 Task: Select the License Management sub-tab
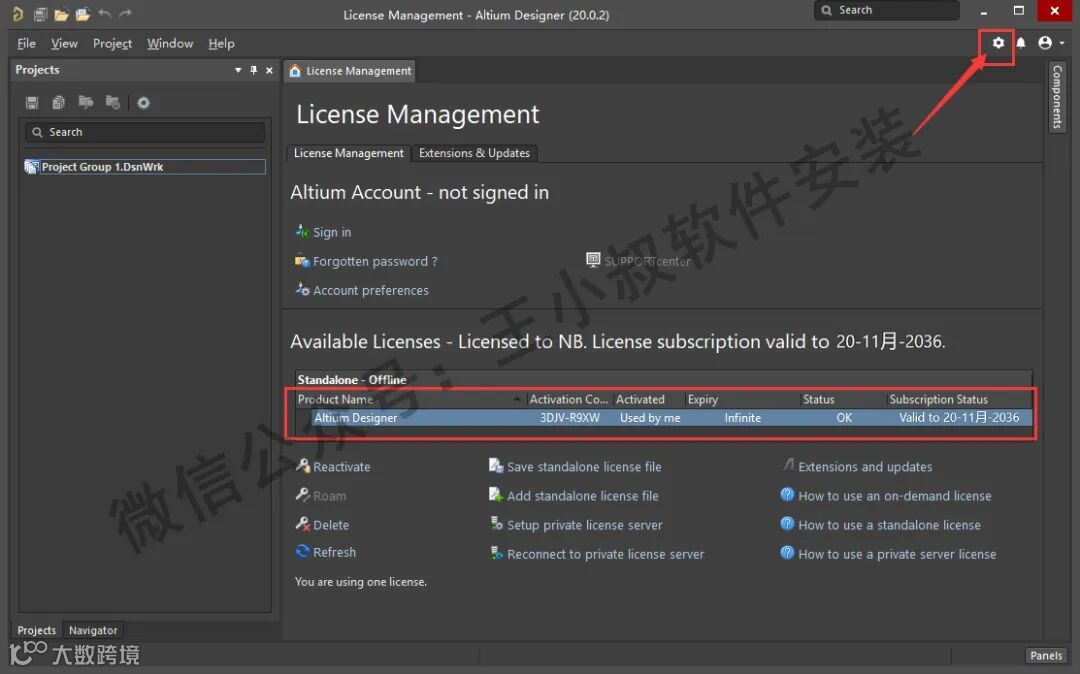349,153
